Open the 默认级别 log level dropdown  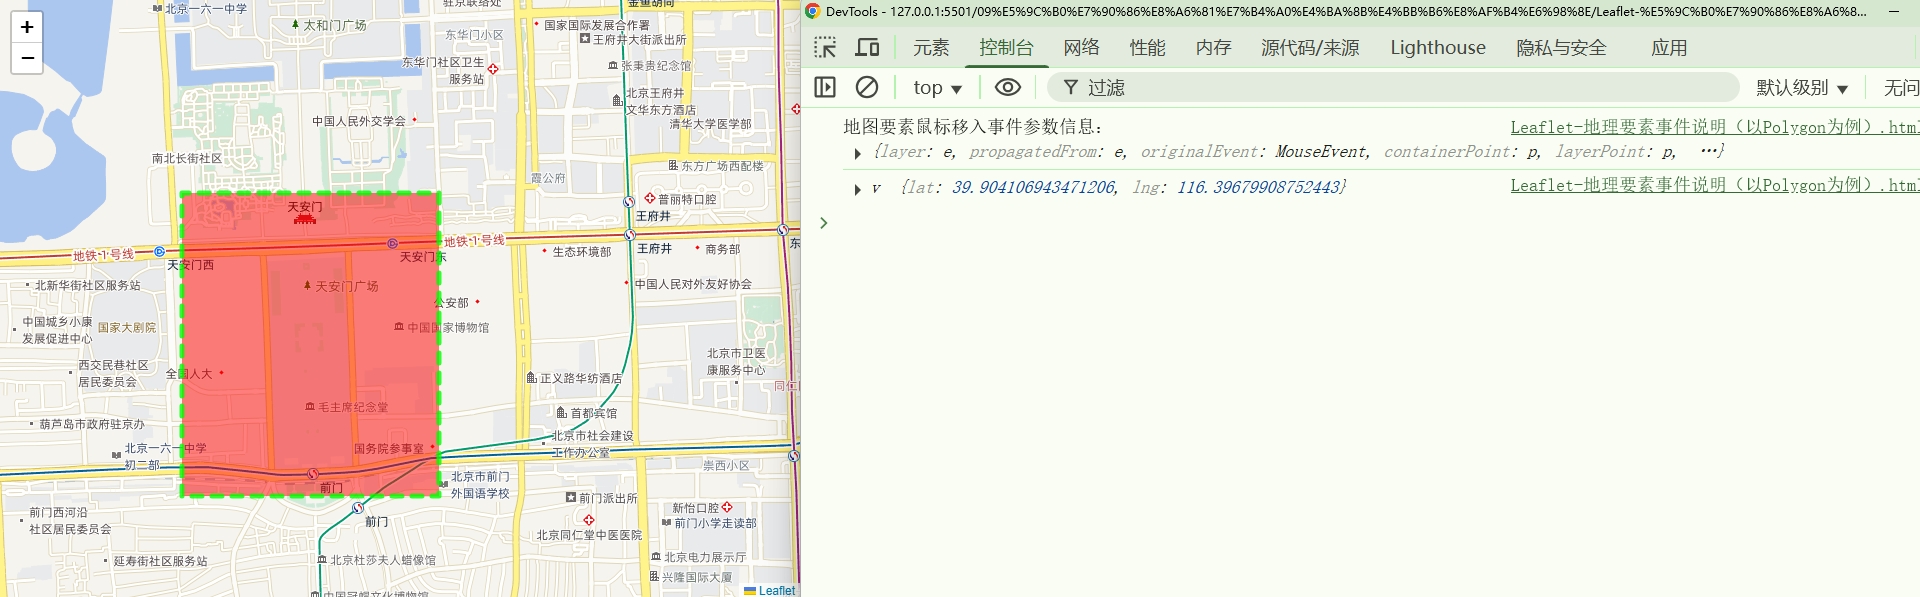click(1803, 88)
